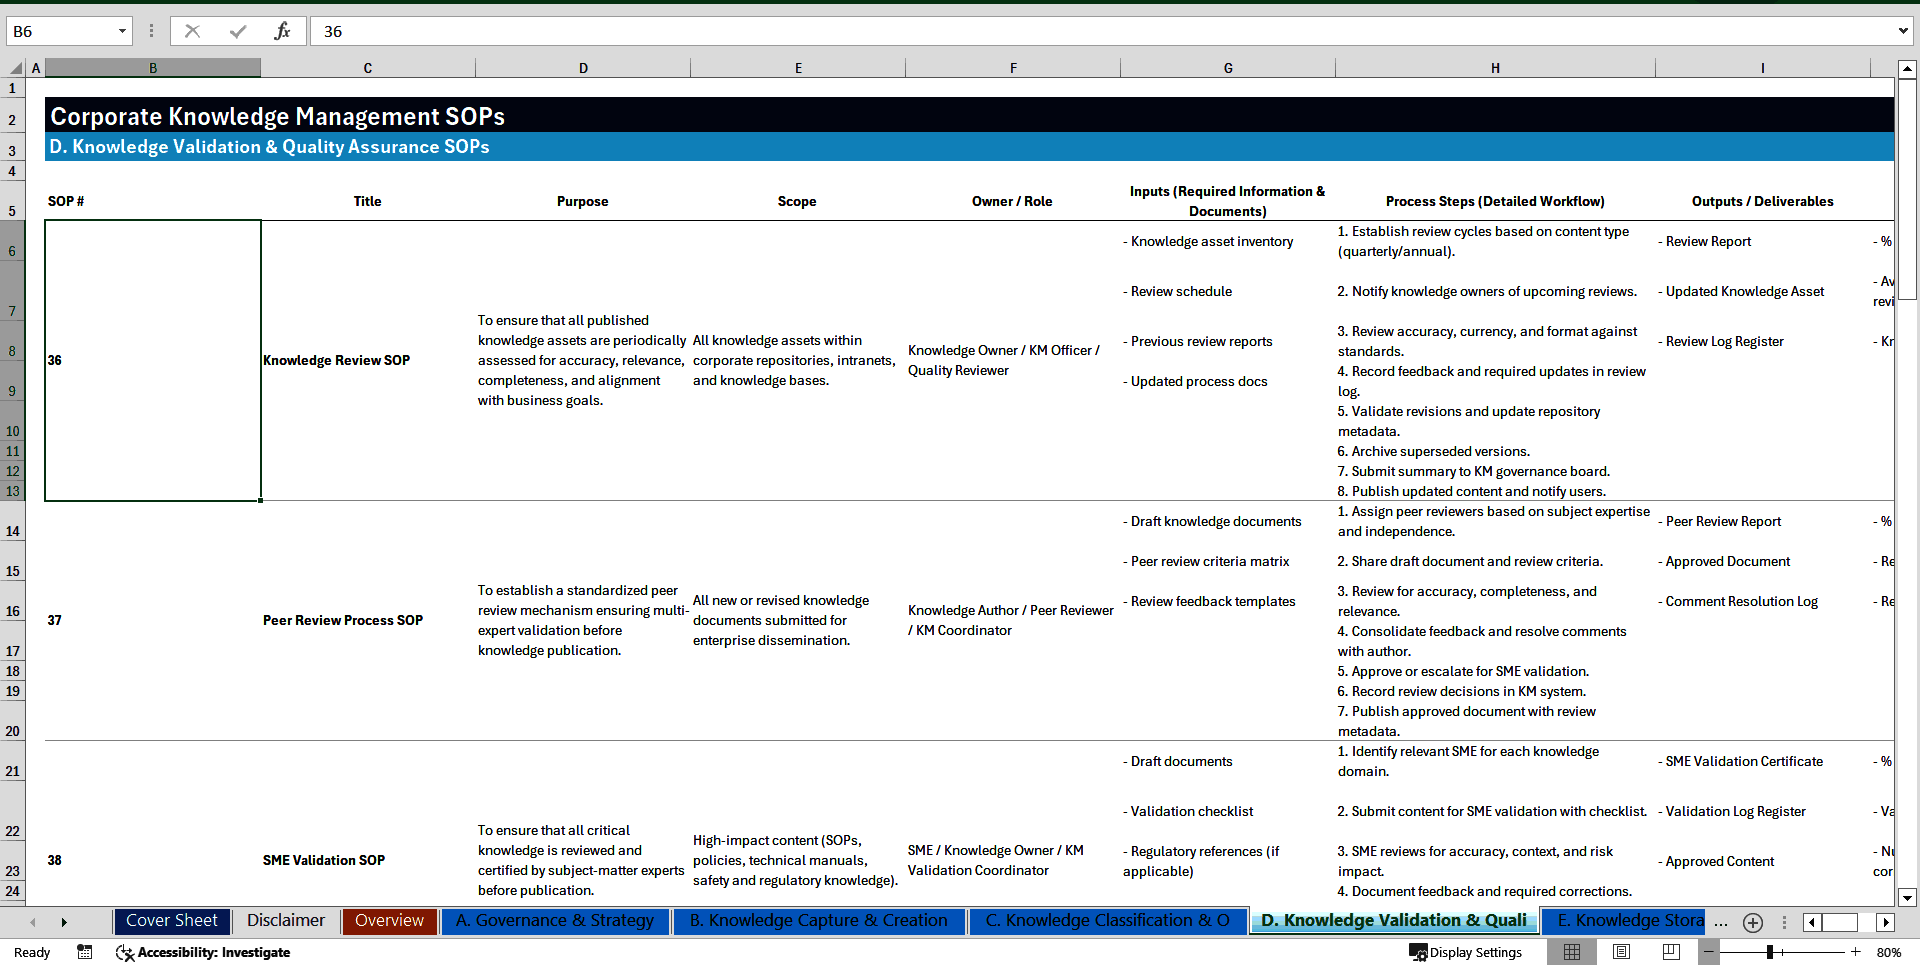The image size is (1920, 966).
Task: Switch to Page Layout view in status bar
Action: tap(1621, 952)
